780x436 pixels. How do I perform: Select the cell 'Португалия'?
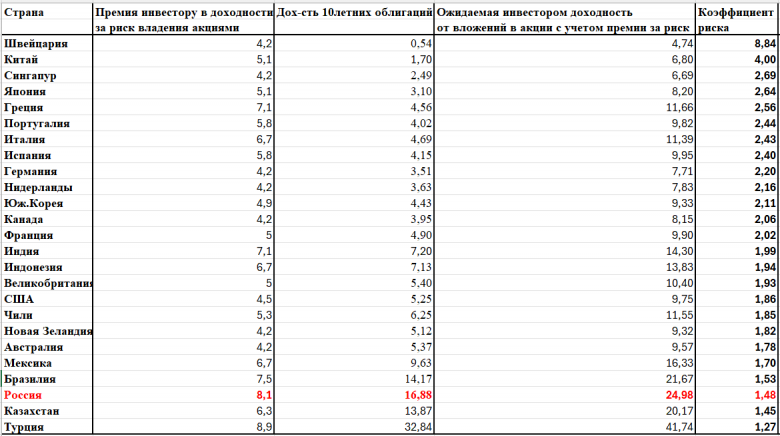37,123
